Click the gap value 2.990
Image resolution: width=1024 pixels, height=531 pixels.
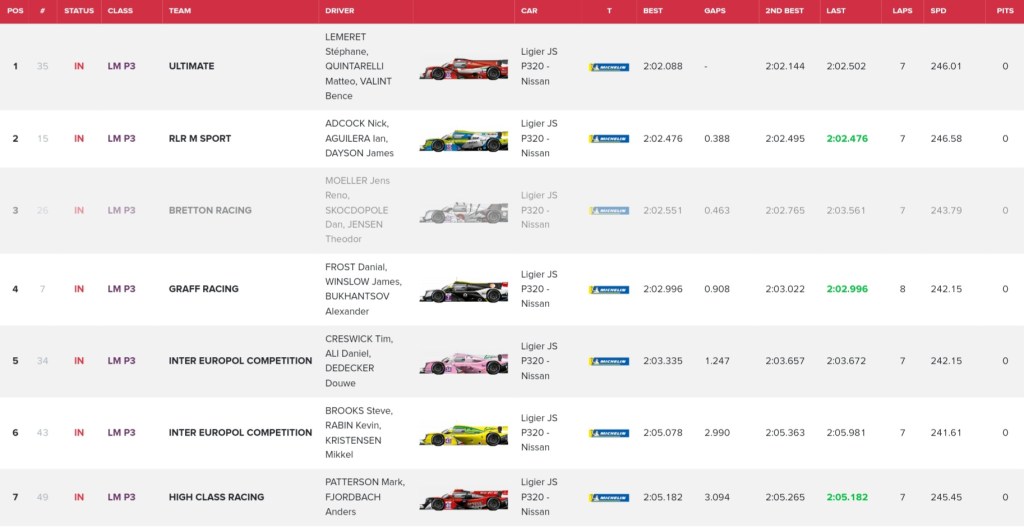tap(716, 432)
